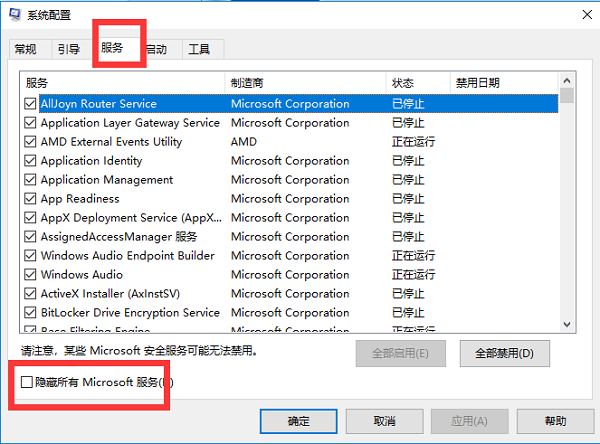Click the 全部禁用(D) button

(505, 353)
